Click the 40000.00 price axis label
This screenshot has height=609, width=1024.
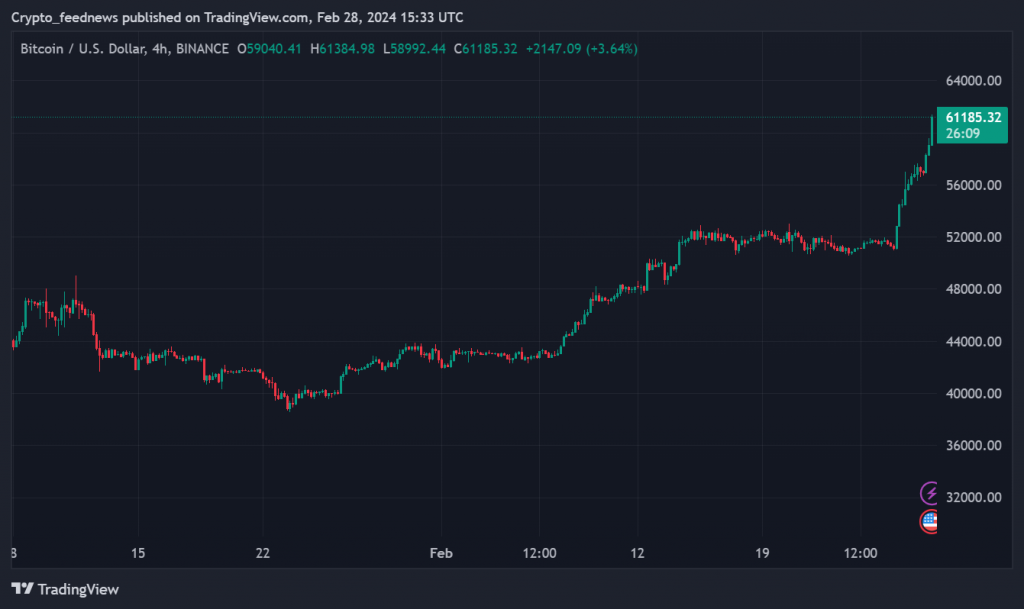(x=974, y=393)
